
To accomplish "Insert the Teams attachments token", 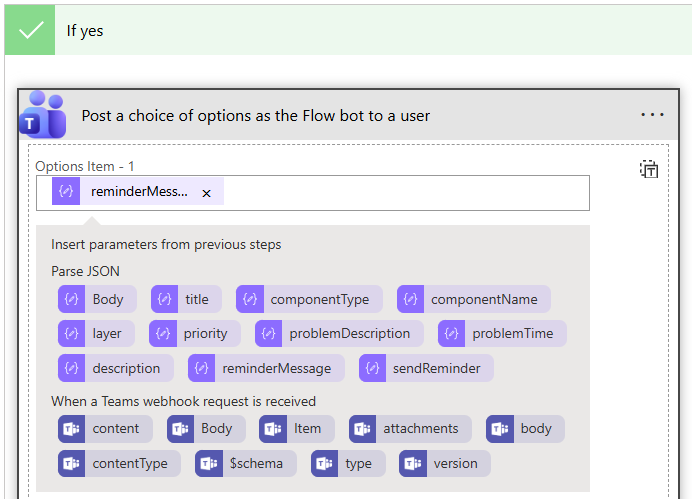I will click(410, 428).
